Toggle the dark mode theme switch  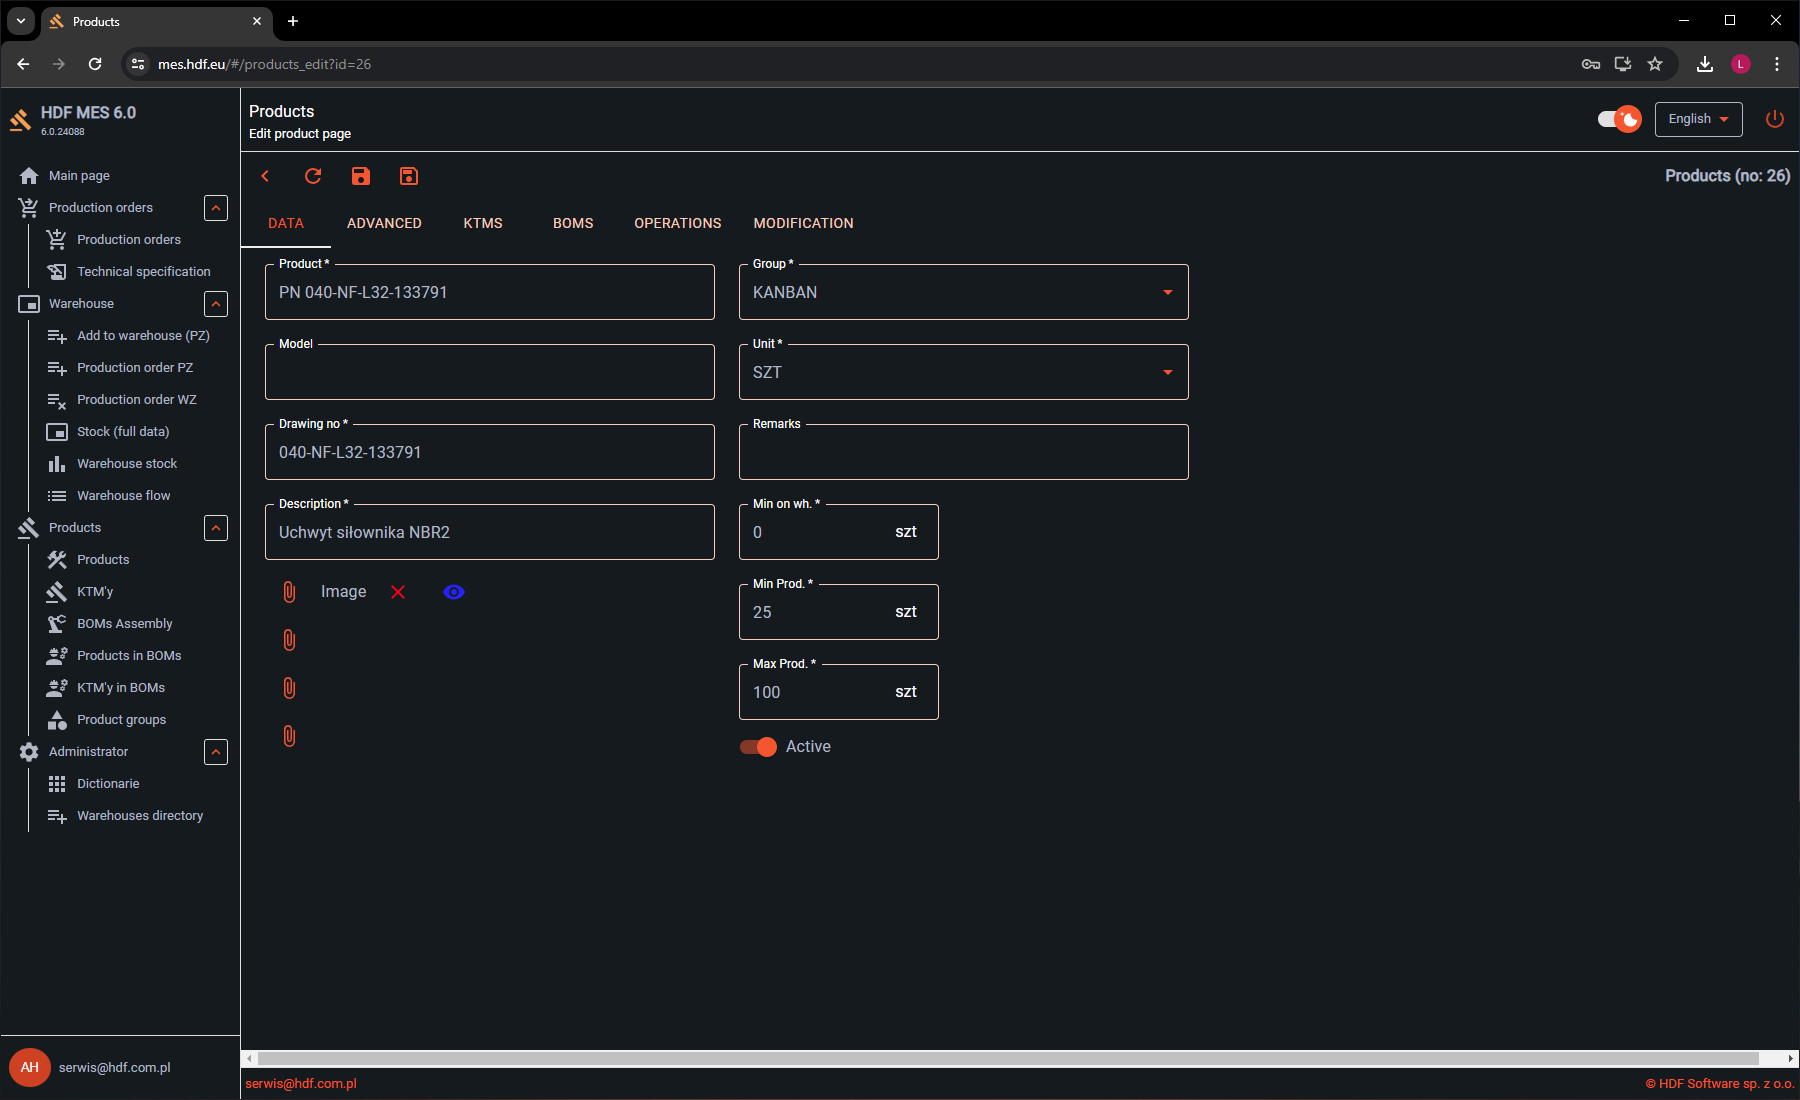point(1619,119)
